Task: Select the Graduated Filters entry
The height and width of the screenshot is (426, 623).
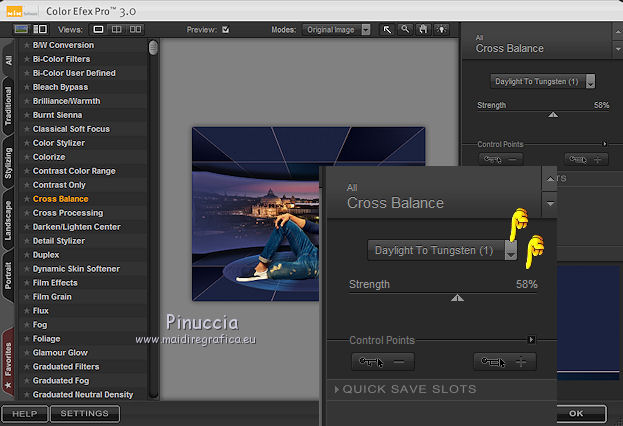Action: point(66,366)
